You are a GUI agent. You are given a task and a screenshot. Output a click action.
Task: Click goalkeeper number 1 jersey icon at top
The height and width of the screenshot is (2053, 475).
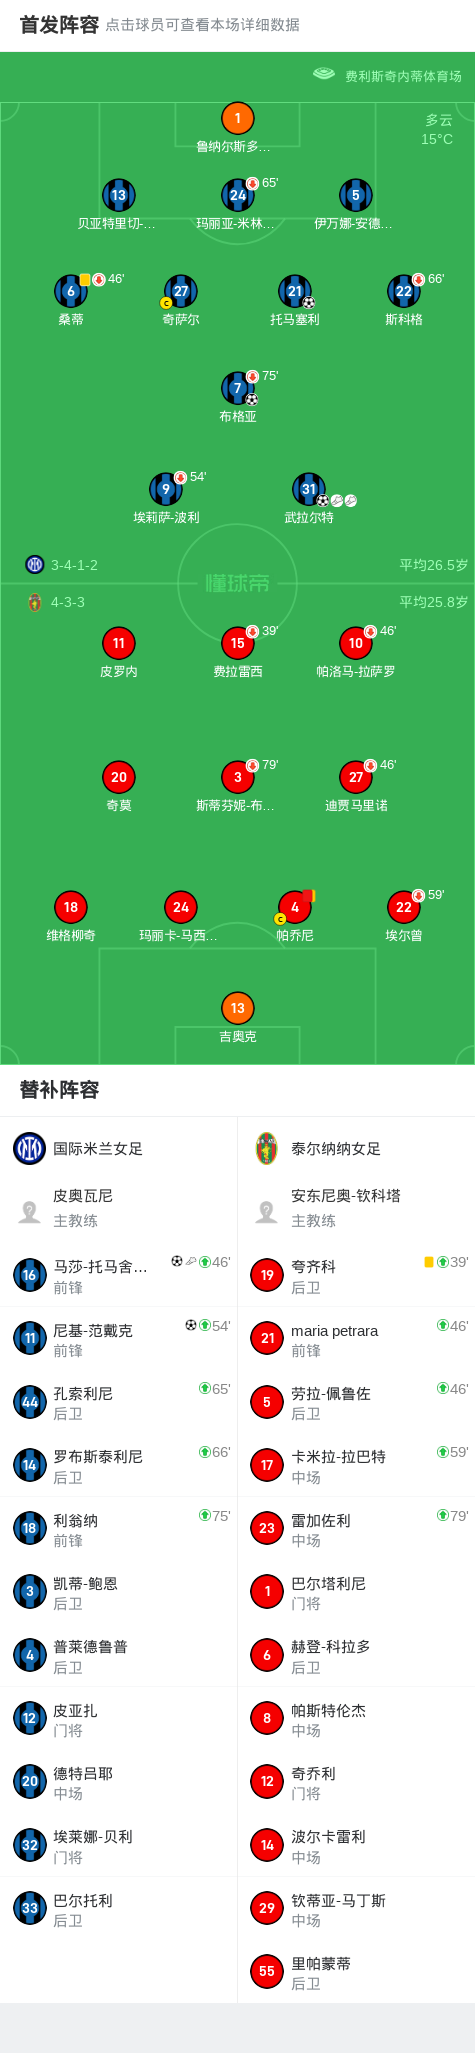[x=237, y=118]
